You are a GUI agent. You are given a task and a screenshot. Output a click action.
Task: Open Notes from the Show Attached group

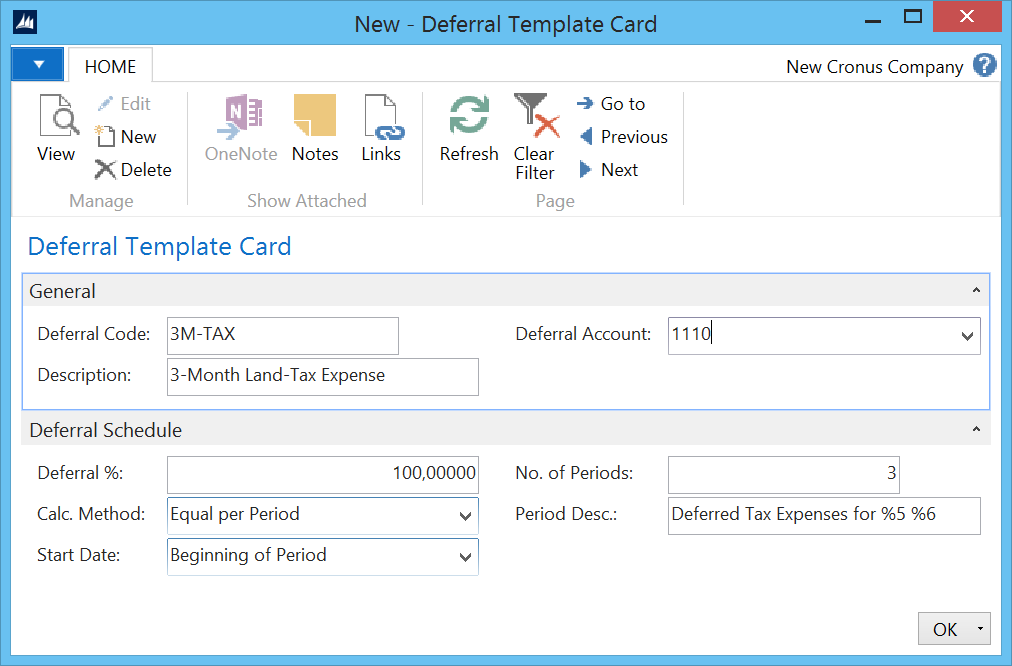pos(315,125)
